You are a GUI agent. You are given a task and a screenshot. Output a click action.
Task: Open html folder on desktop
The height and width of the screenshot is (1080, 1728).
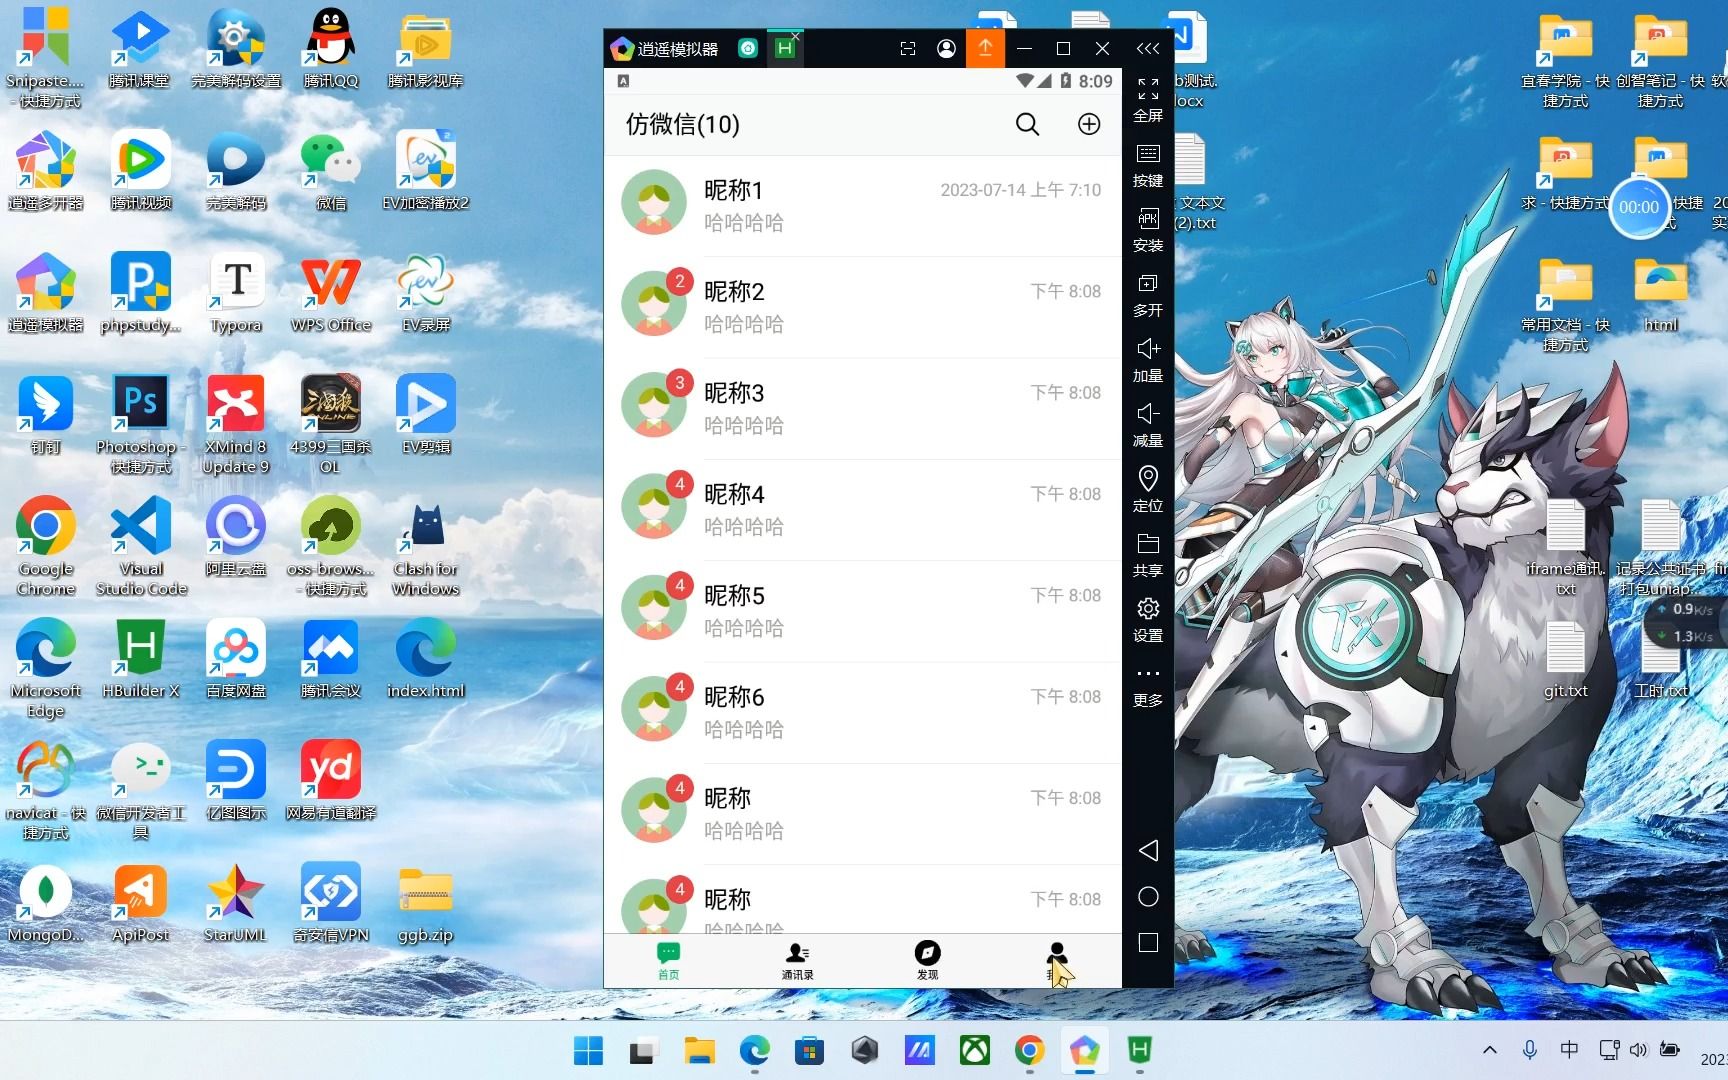[1661, 293]
